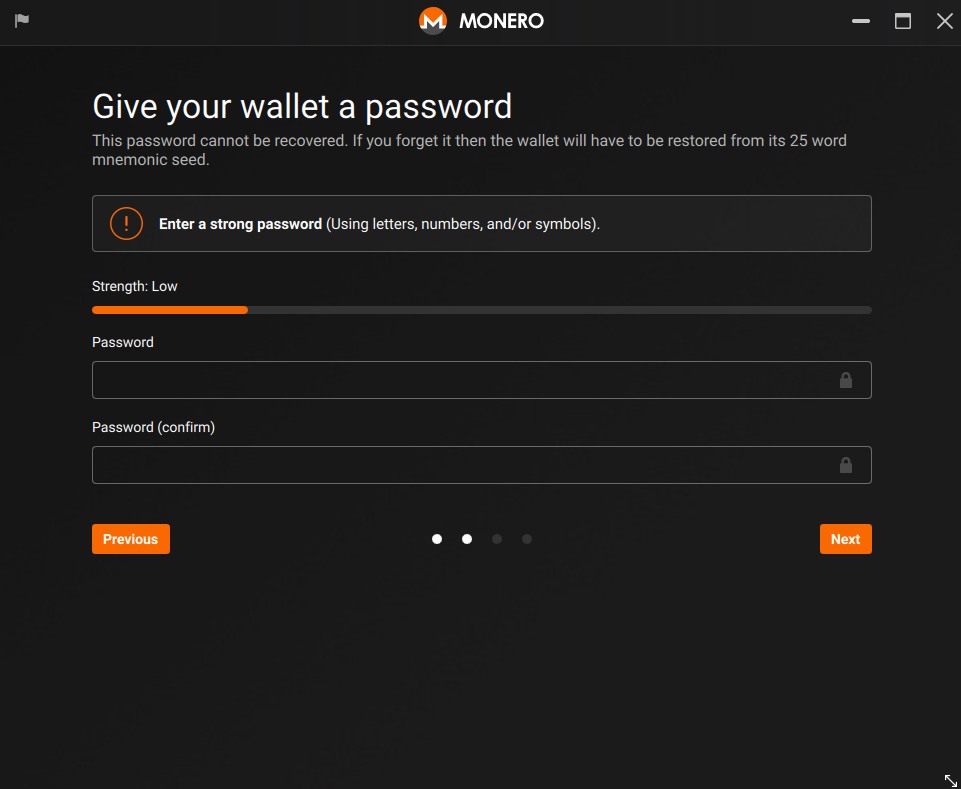961x789 pixels.
Task: Select the fourth wizard step dot
Action: (527, 539)
